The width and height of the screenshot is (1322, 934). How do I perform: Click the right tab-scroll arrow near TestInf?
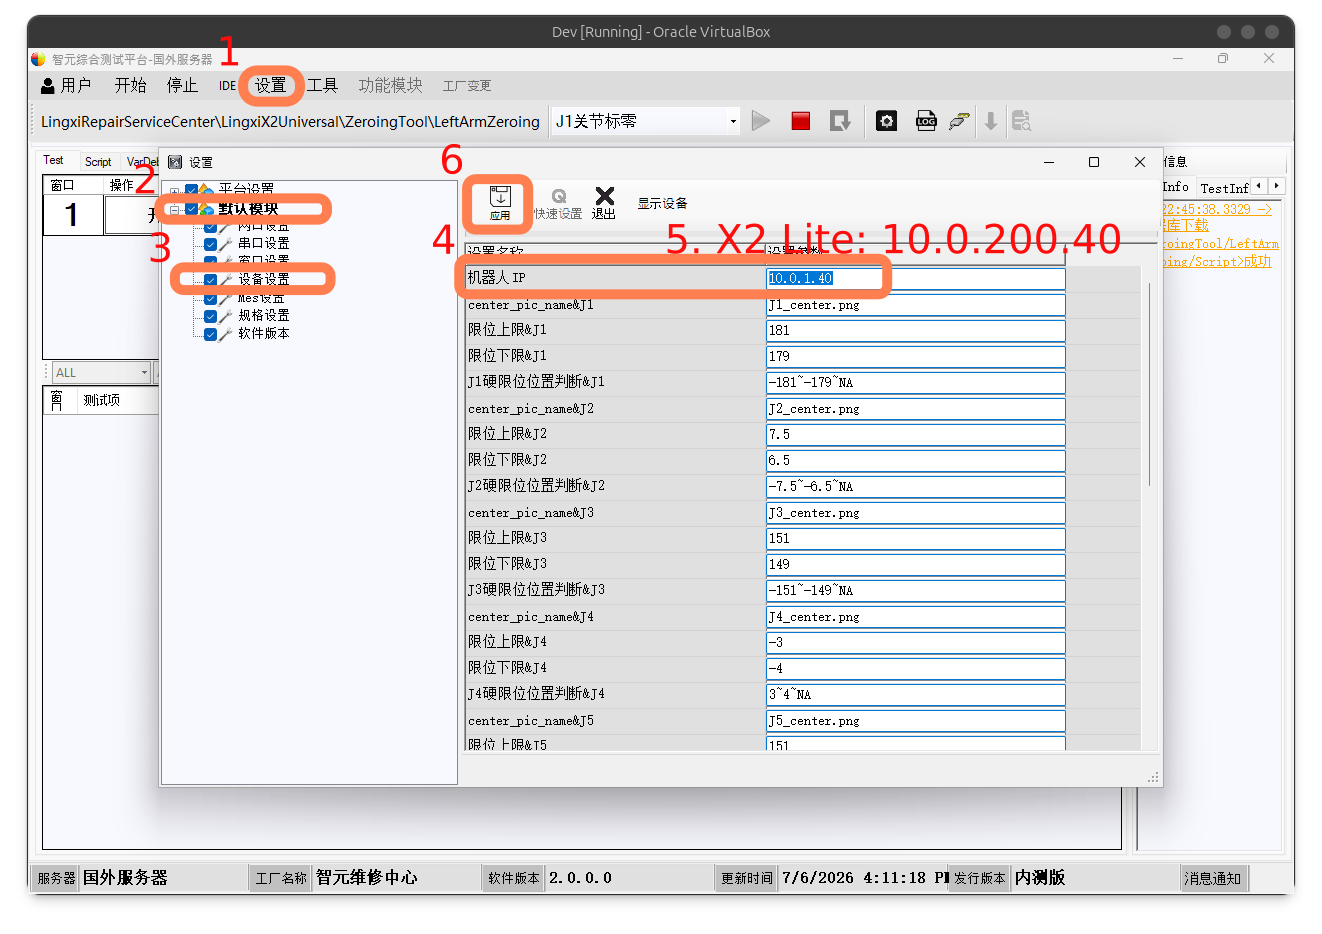[x=1276, y=186]
